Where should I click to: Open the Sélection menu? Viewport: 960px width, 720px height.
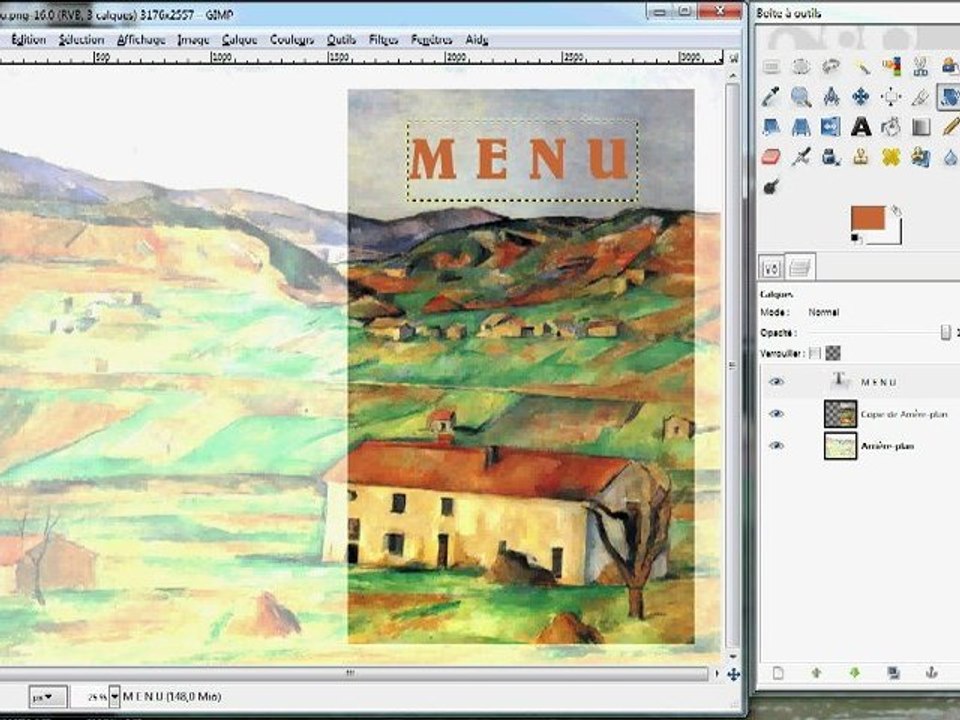[81, 40]
